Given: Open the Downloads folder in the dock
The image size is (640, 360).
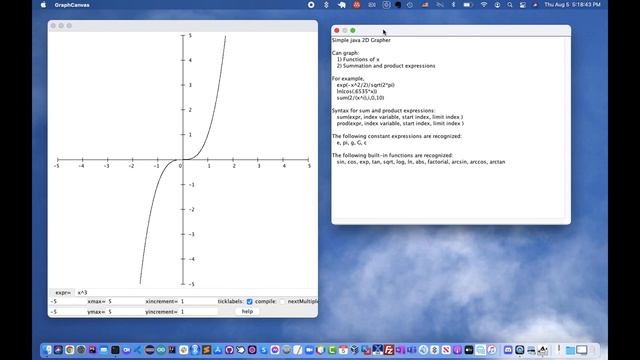Looking at the screenshot, I should click(570, 350).
